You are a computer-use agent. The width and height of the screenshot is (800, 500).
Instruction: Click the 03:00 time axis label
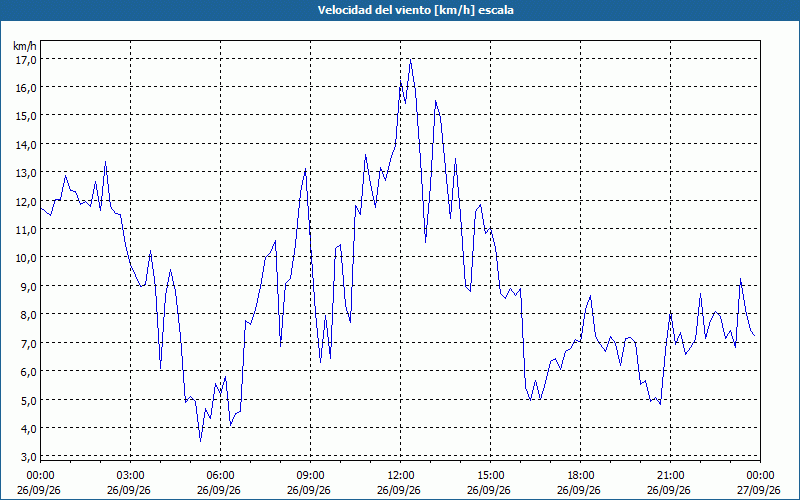(x=130, y=476)
